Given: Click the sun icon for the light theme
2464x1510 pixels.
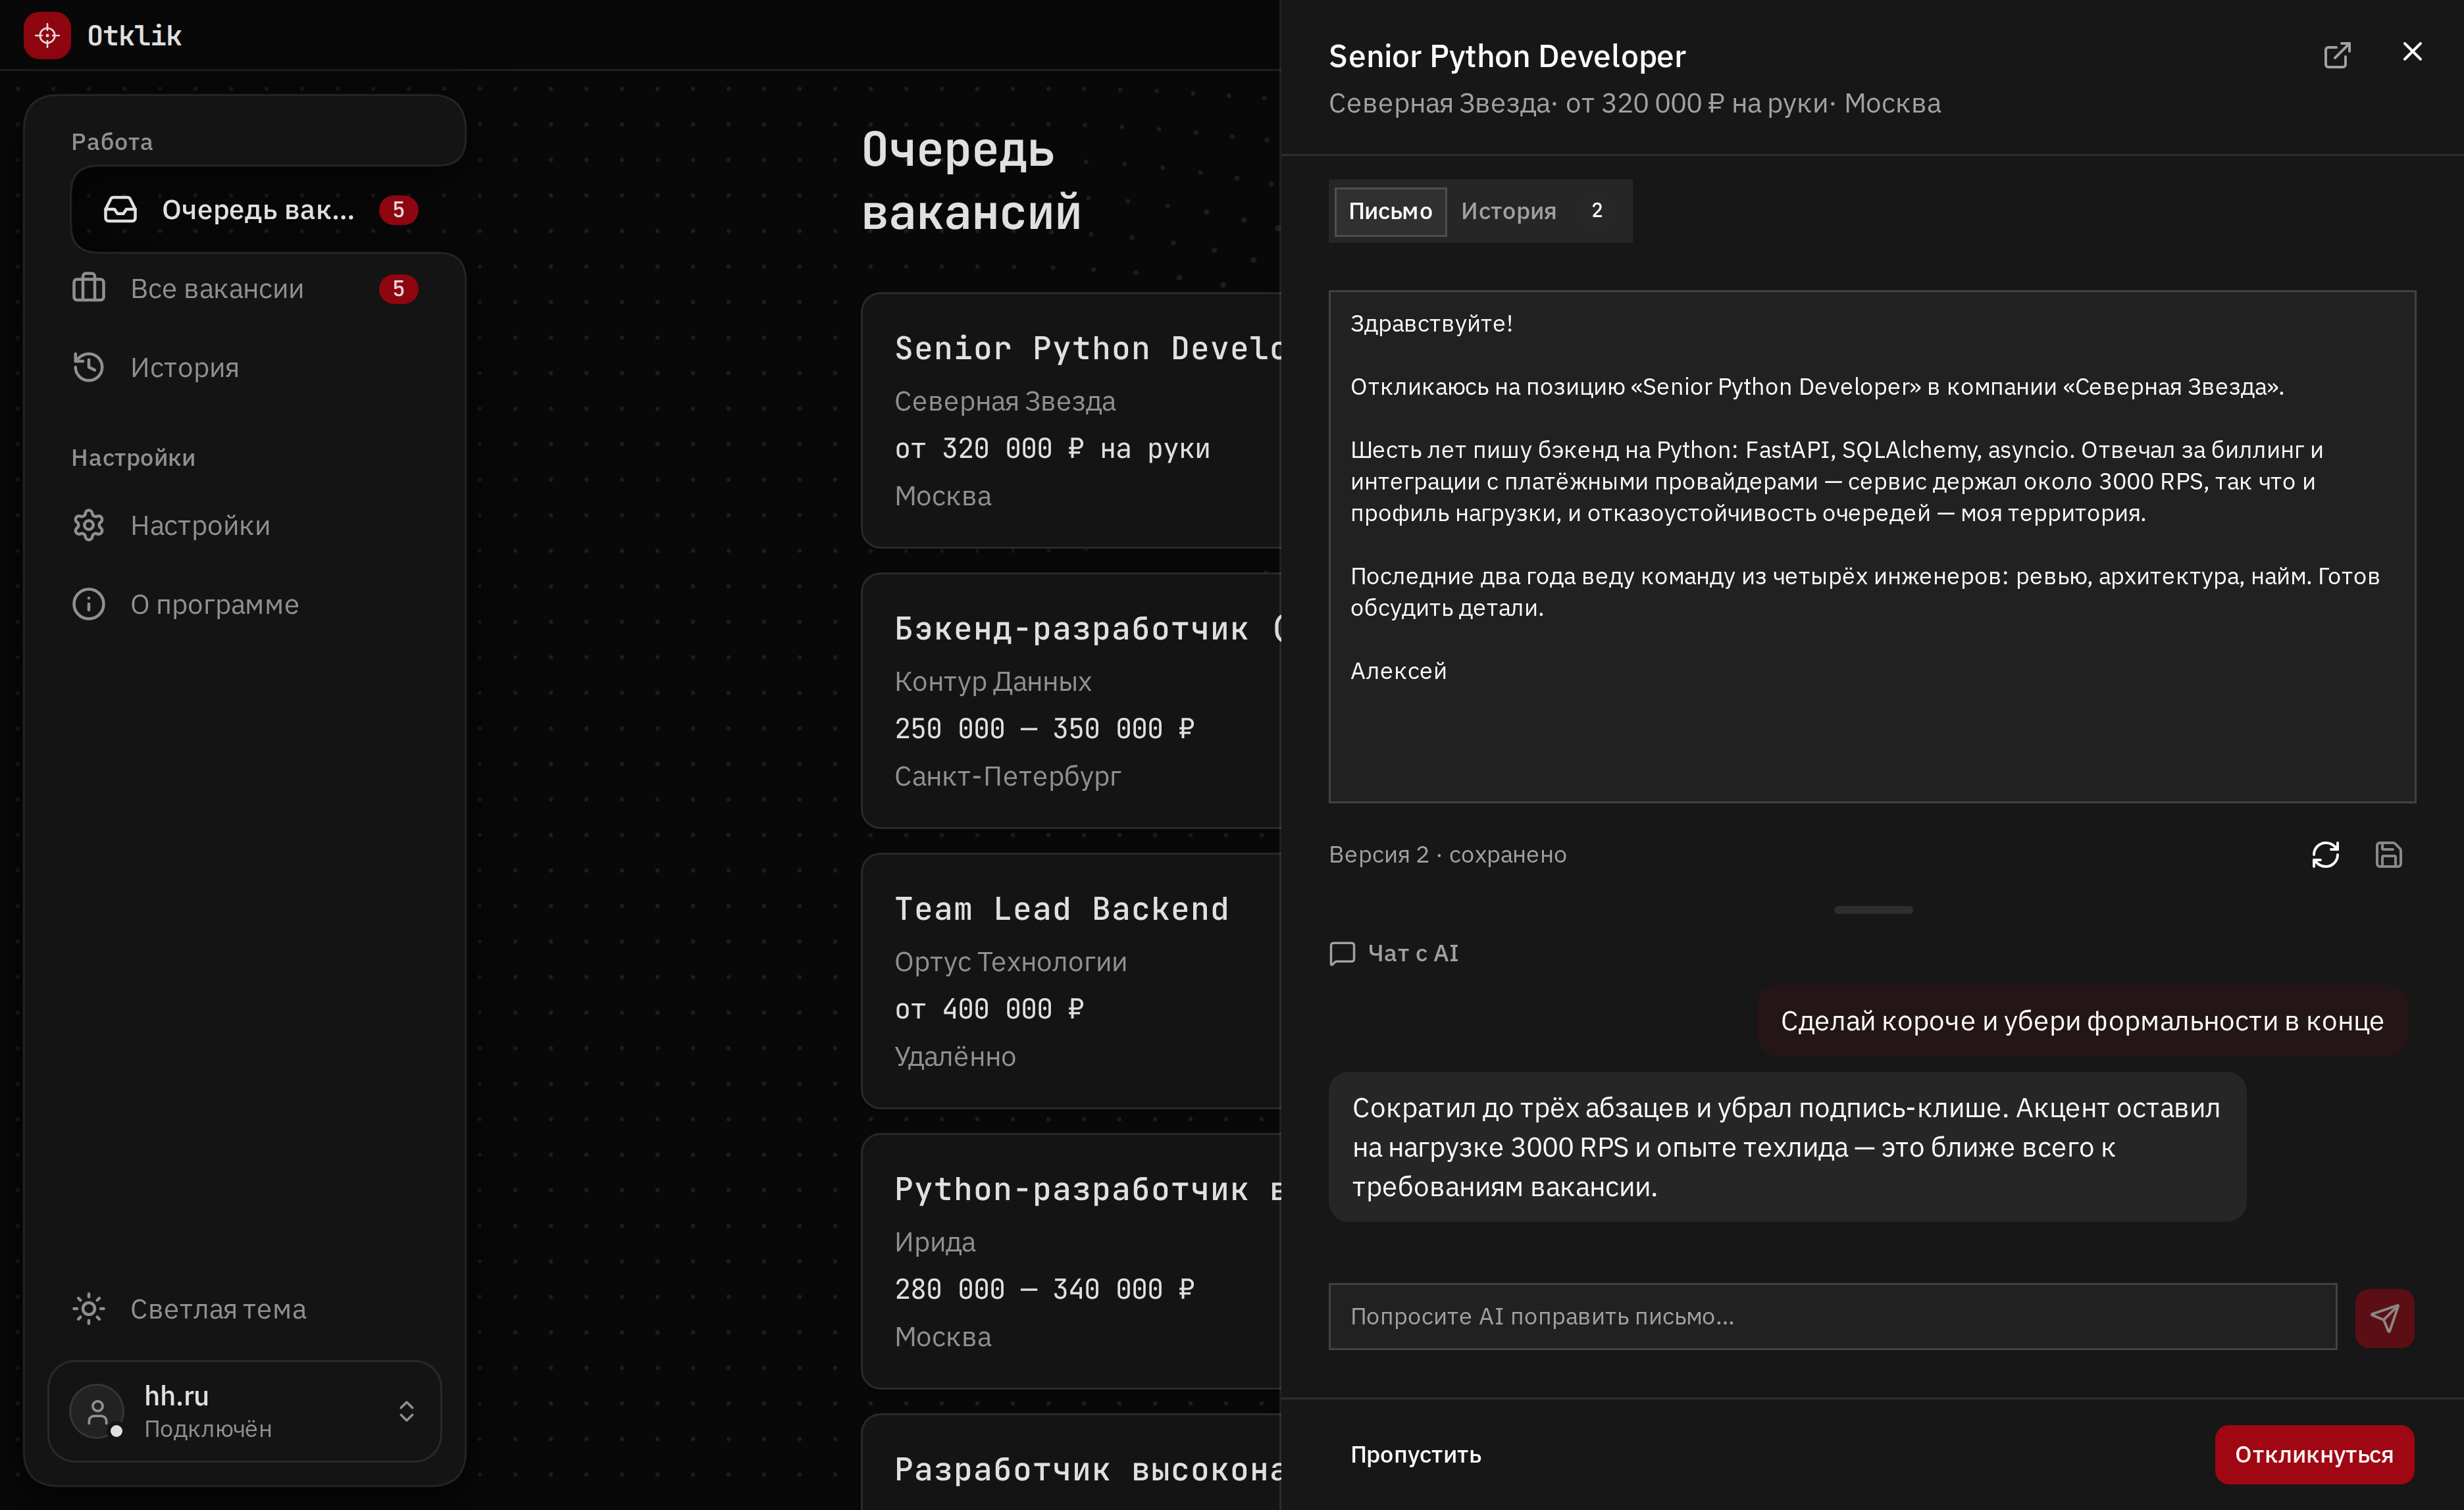Looking at the screenshot, I should [89, 1309].
